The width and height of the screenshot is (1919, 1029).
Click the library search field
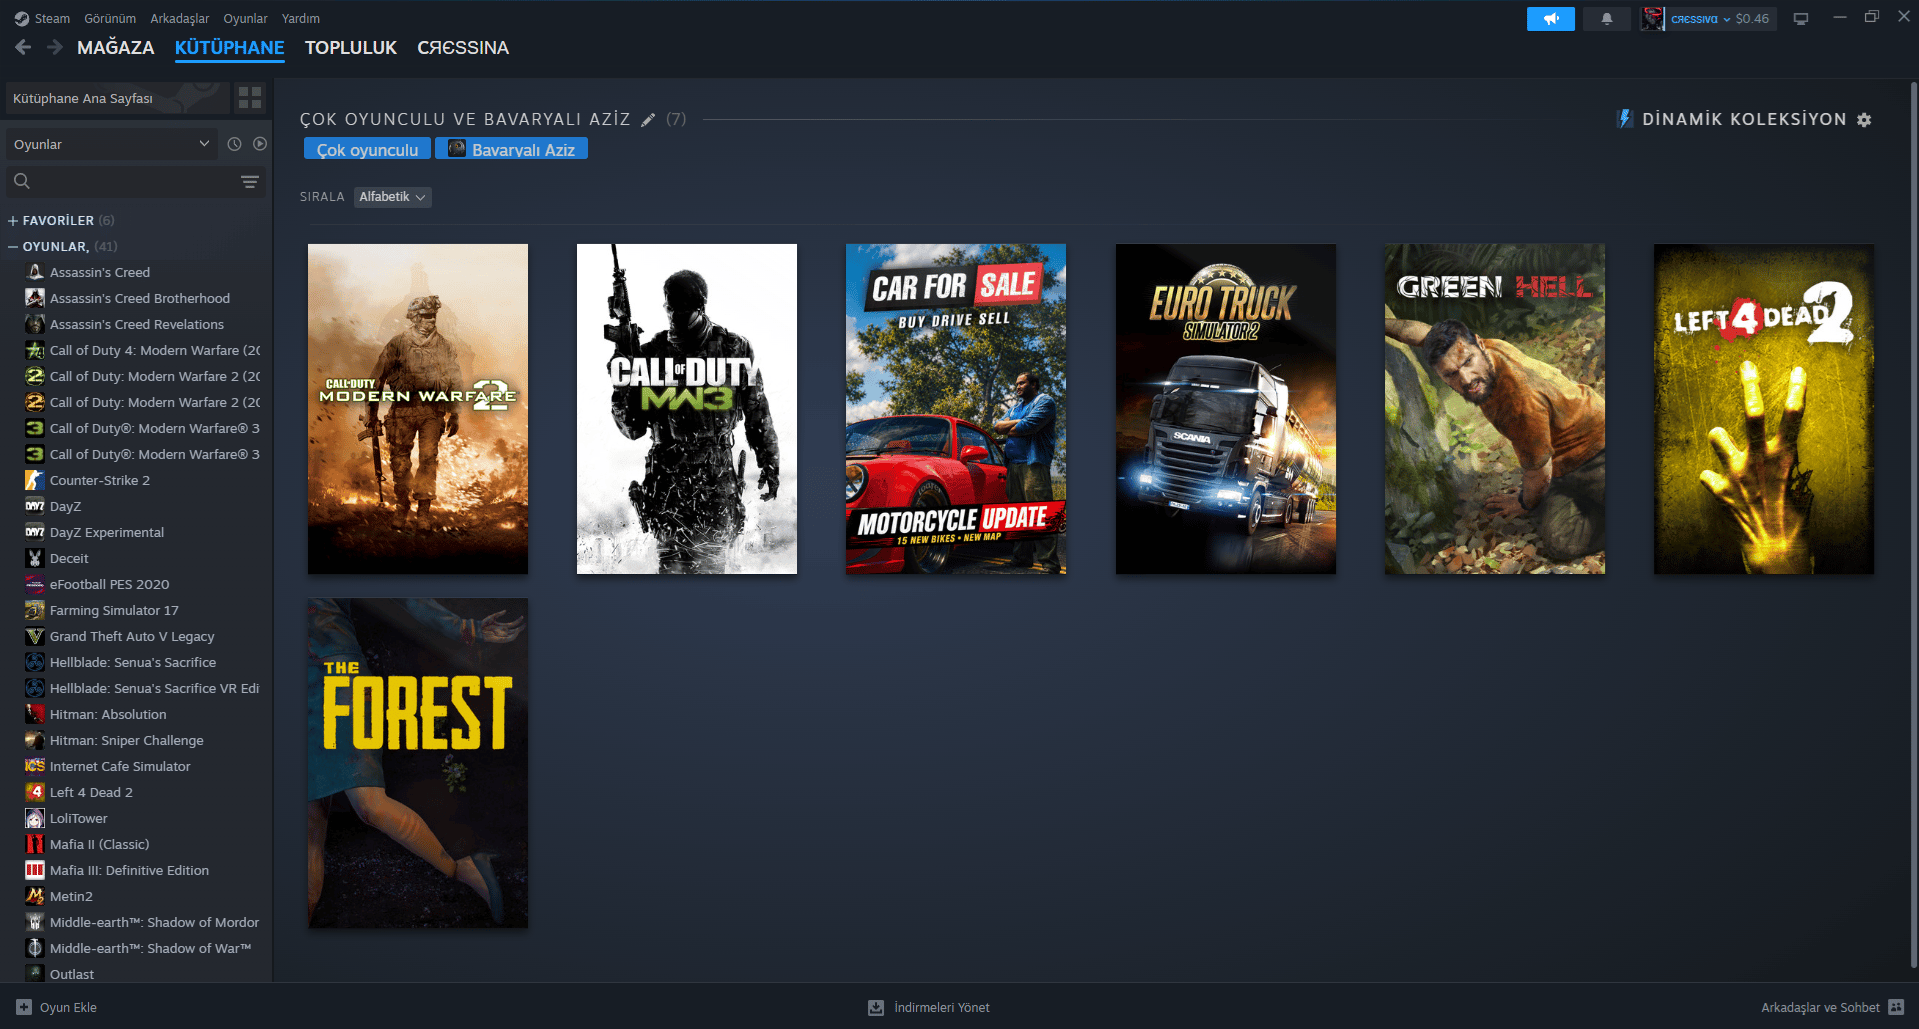click(136, 181)
